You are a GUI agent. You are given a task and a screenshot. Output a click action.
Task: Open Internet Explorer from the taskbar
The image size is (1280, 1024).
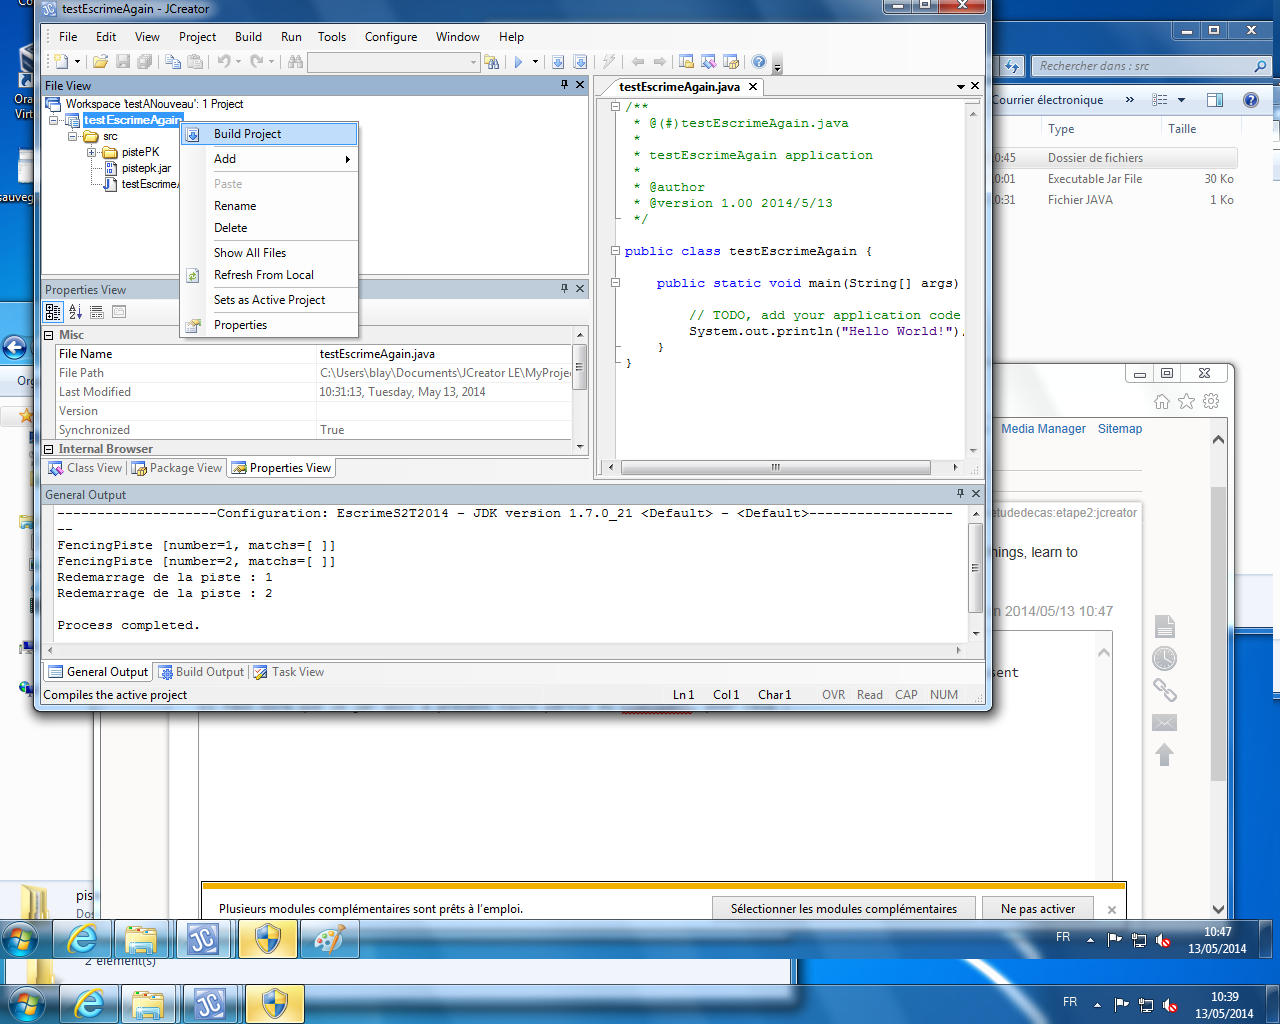point(82,940)
